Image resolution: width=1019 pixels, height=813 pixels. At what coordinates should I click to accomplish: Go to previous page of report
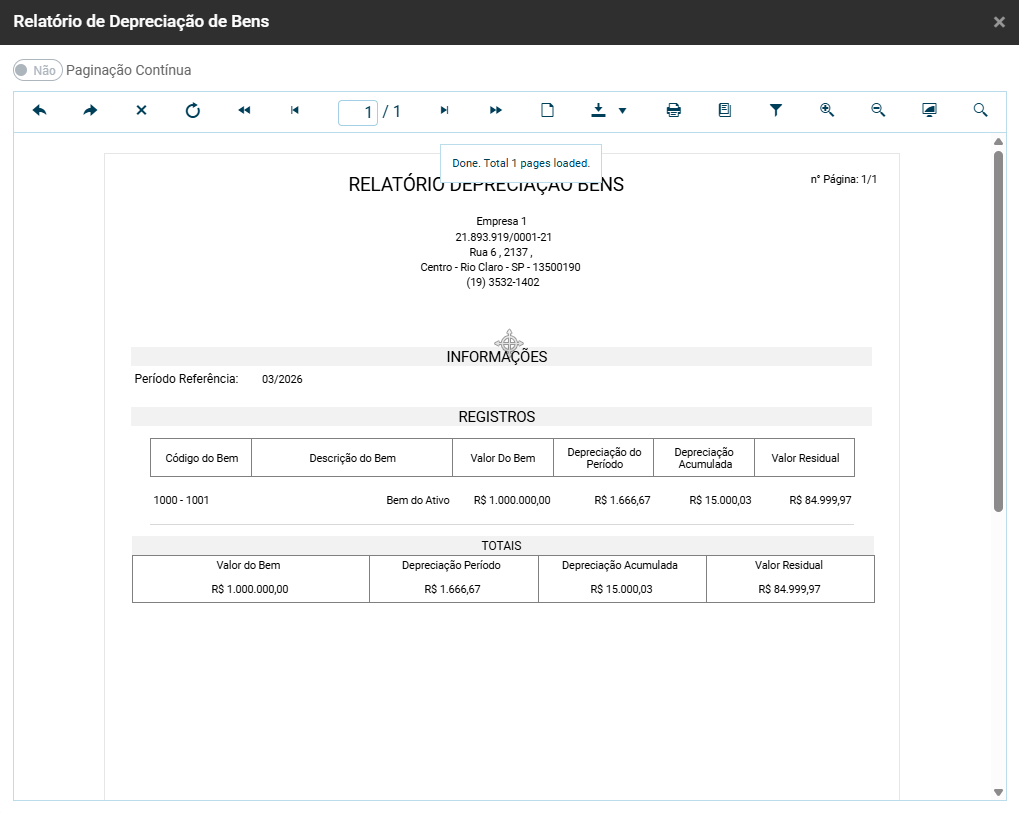[x=295, y=111]
